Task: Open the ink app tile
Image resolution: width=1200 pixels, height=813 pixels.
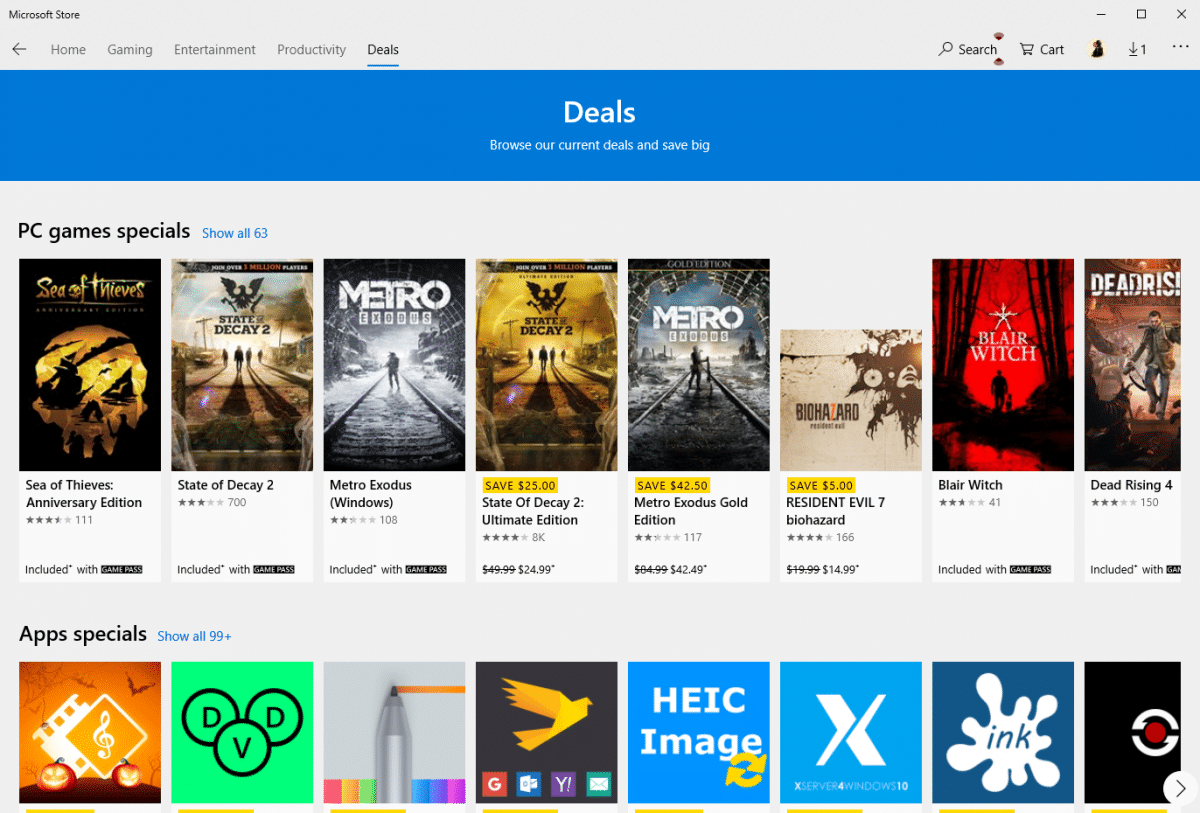Action: (1002, 732)
